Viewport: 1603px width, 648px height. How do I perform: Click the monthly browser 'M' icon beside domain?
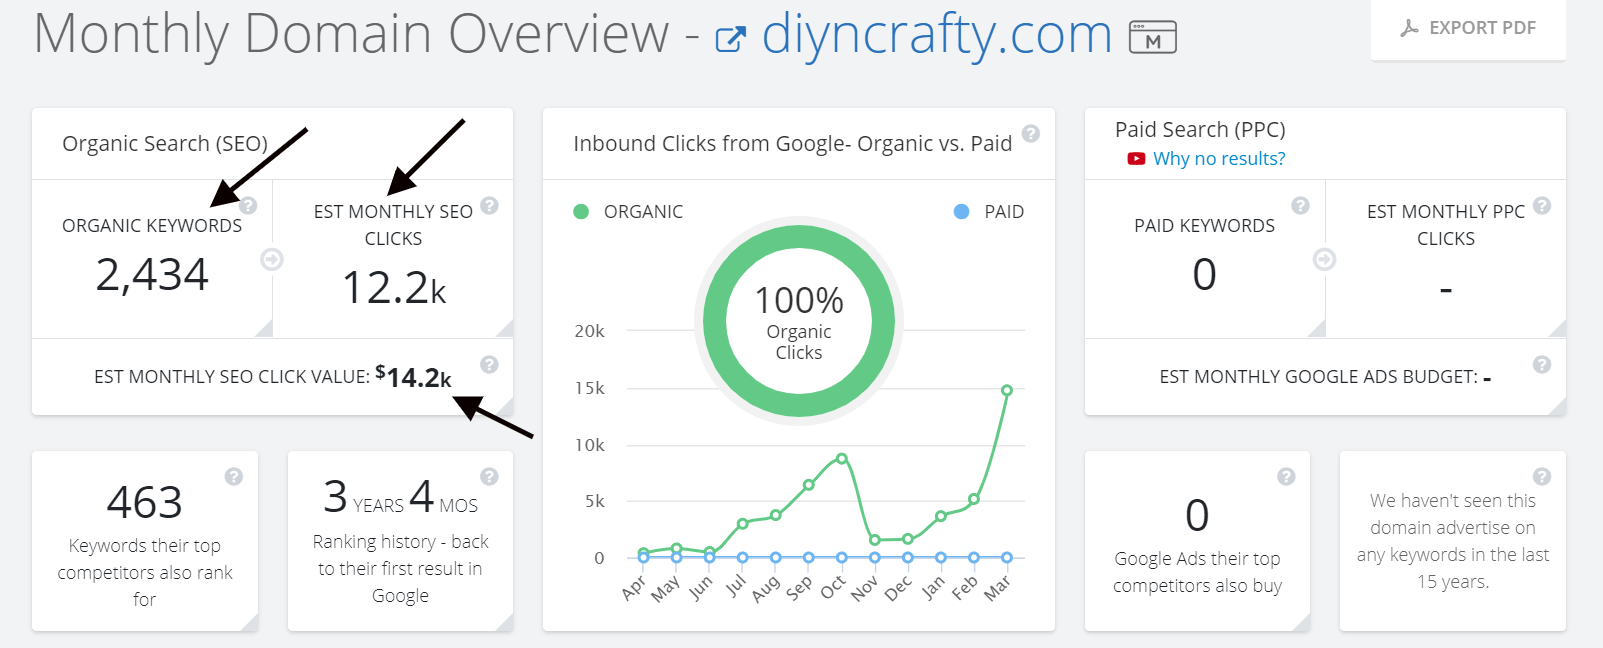tap(1152, 37)
